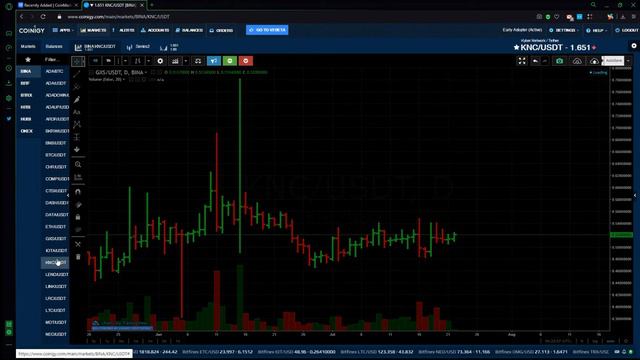
Task: Open the SETTINGS dropdown
Action: [564, 30]
